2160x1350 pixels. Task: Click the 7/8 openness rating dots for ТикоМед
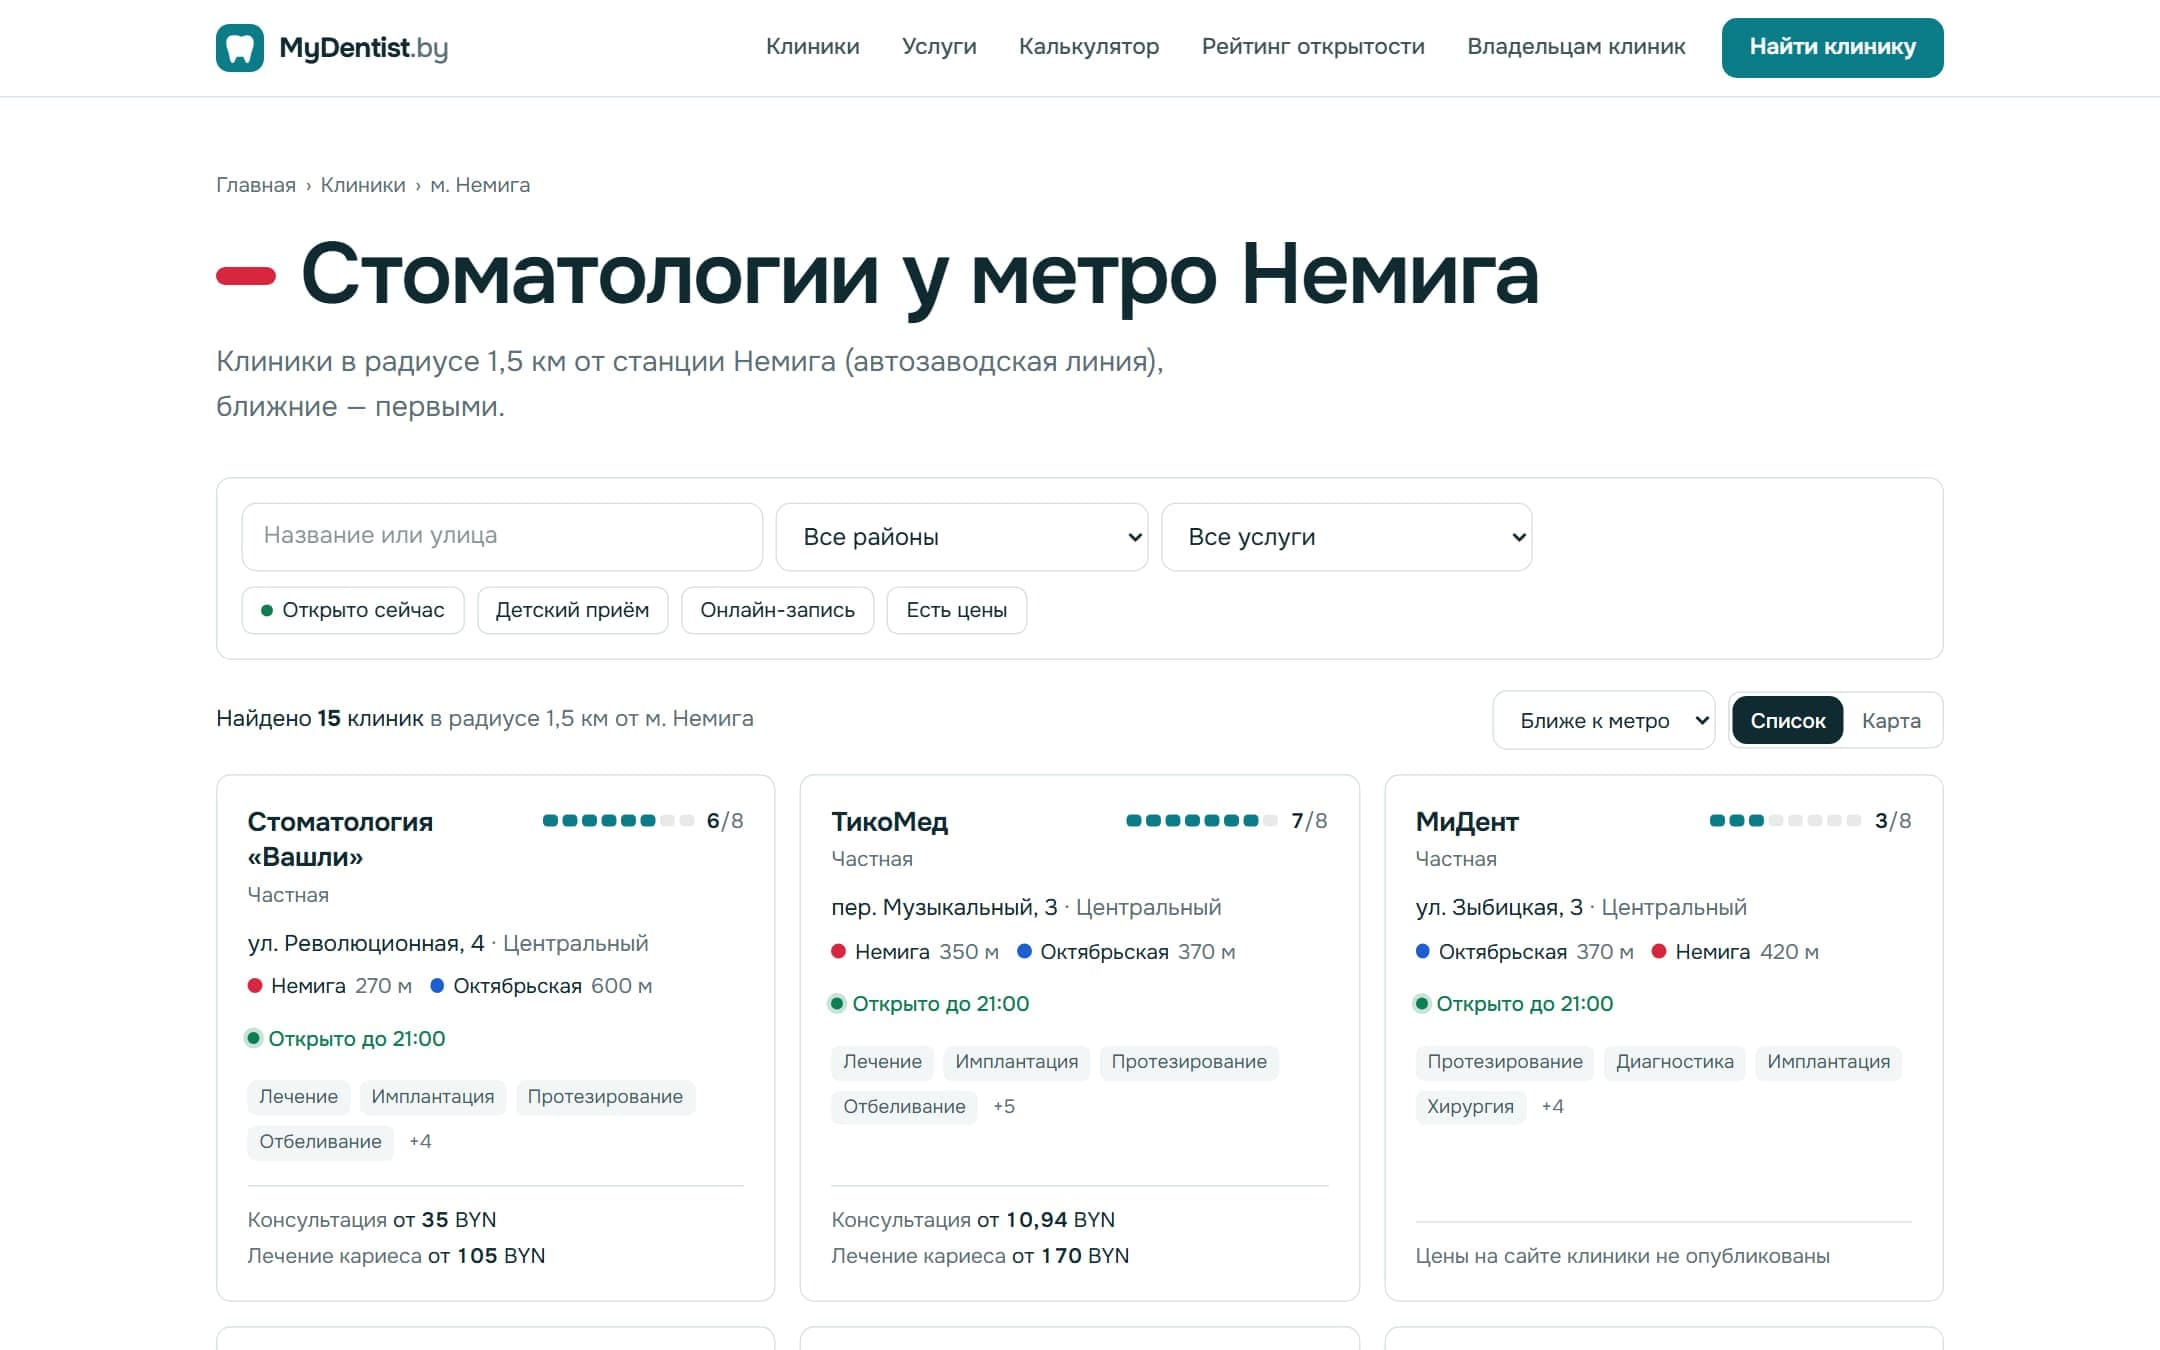pyautogui.click(x=1202, y=821)
